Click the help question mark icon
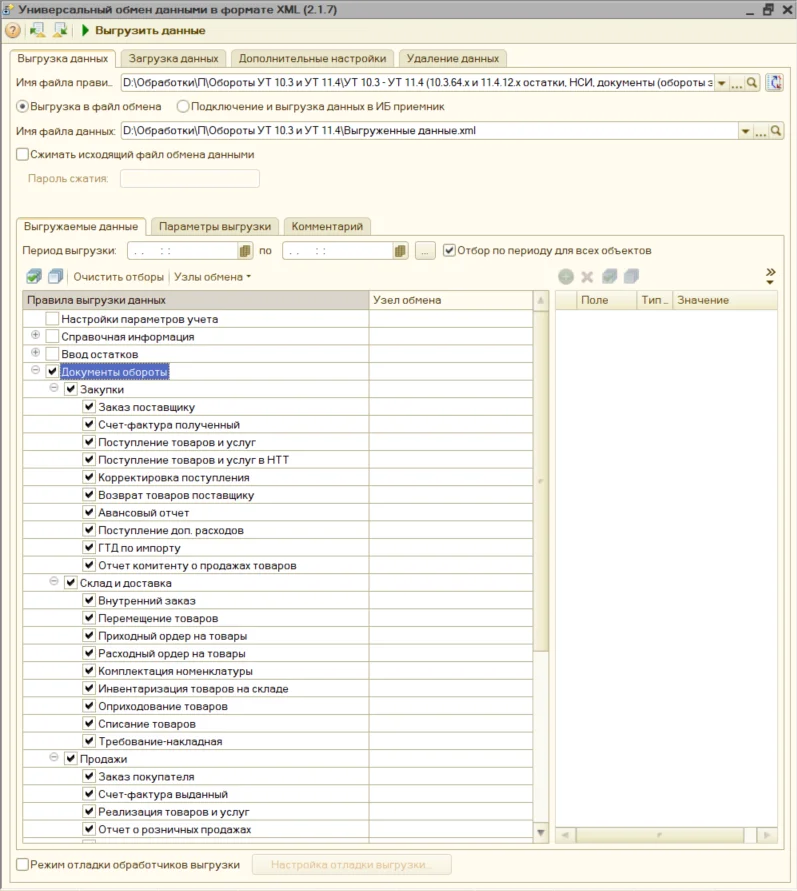The image size is (797, 891). [x=13, y=31]
